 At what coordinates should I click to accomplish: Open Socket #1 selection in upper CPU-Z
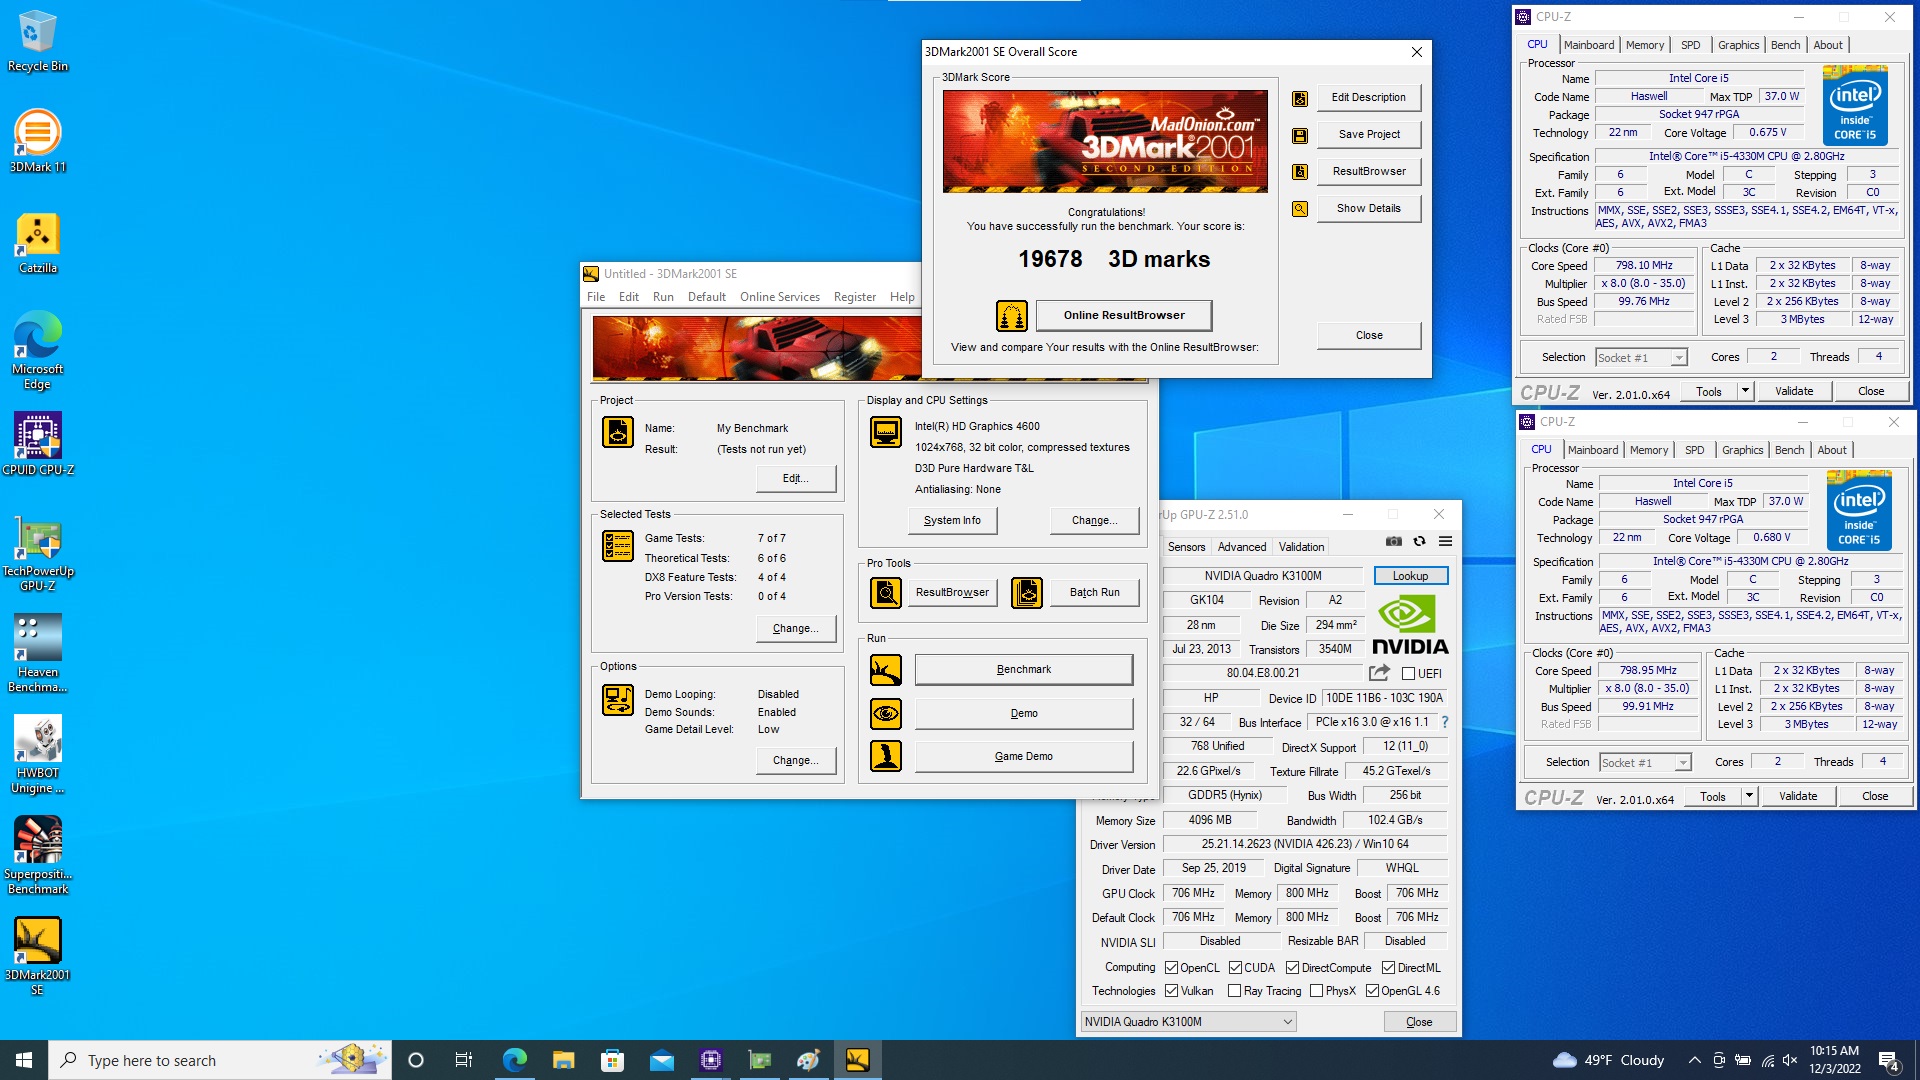click(x=1641, y=358)
